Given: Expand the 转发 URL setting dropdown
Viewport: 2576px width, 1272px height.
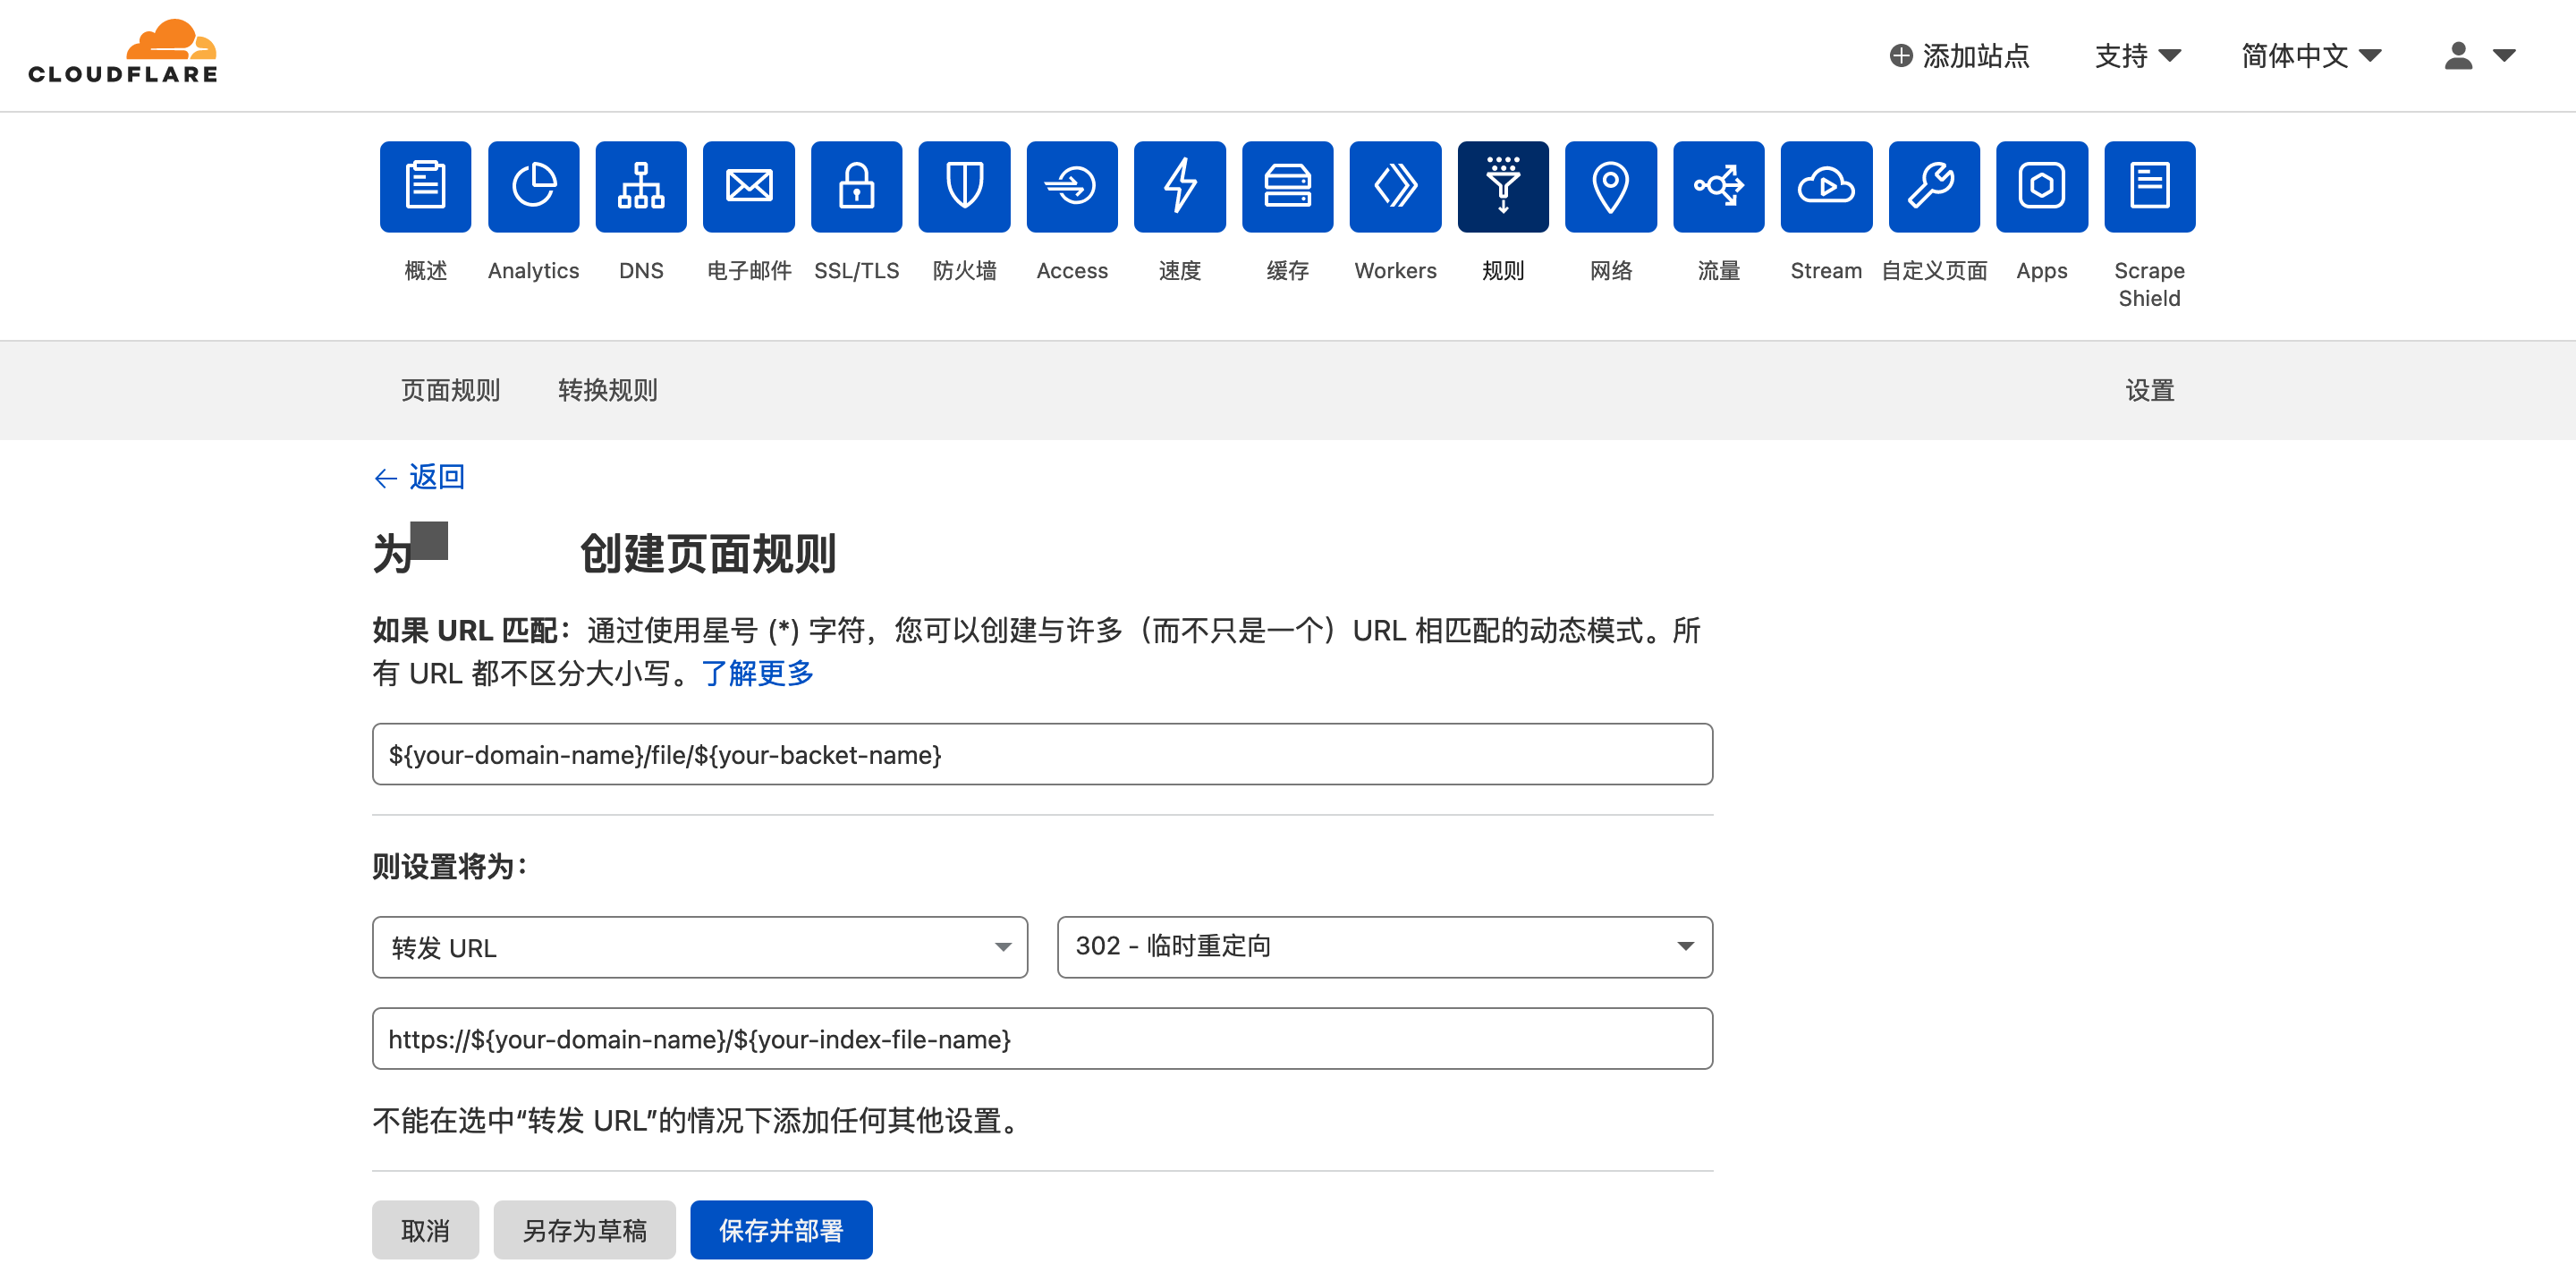Looking at the screenshot, I should [x=699, y=947].
